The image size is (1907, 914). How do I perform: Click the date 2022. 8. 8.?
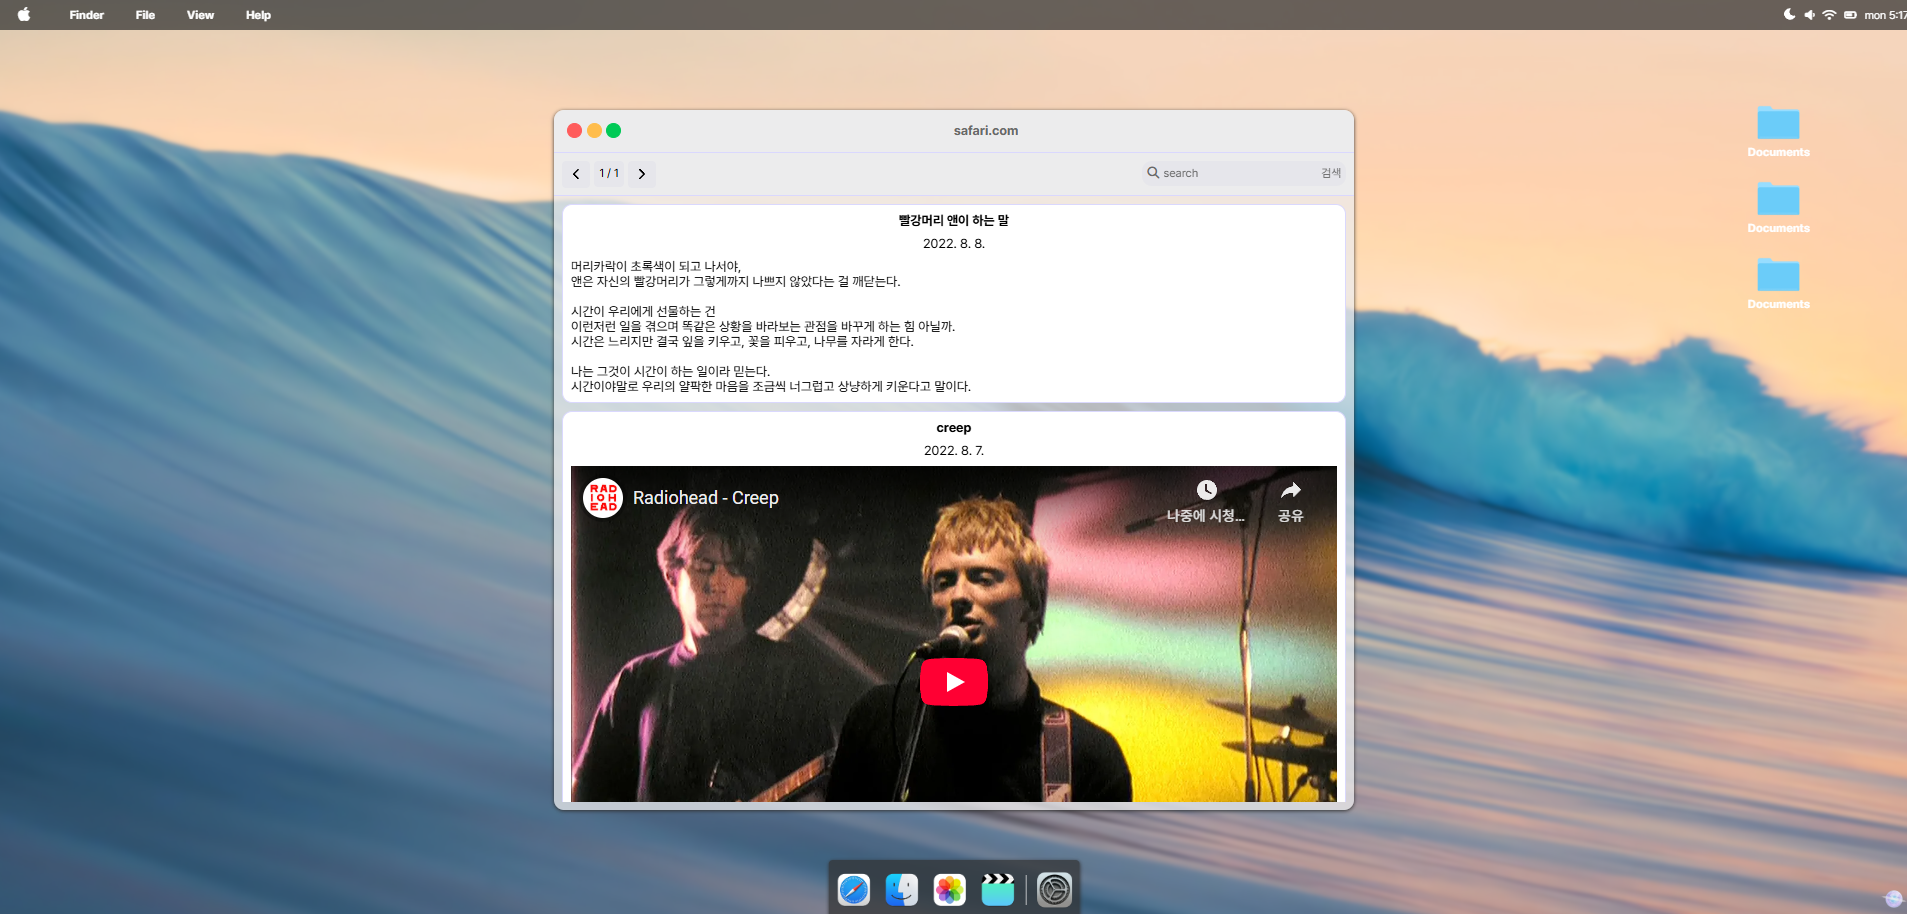(954, 243)
